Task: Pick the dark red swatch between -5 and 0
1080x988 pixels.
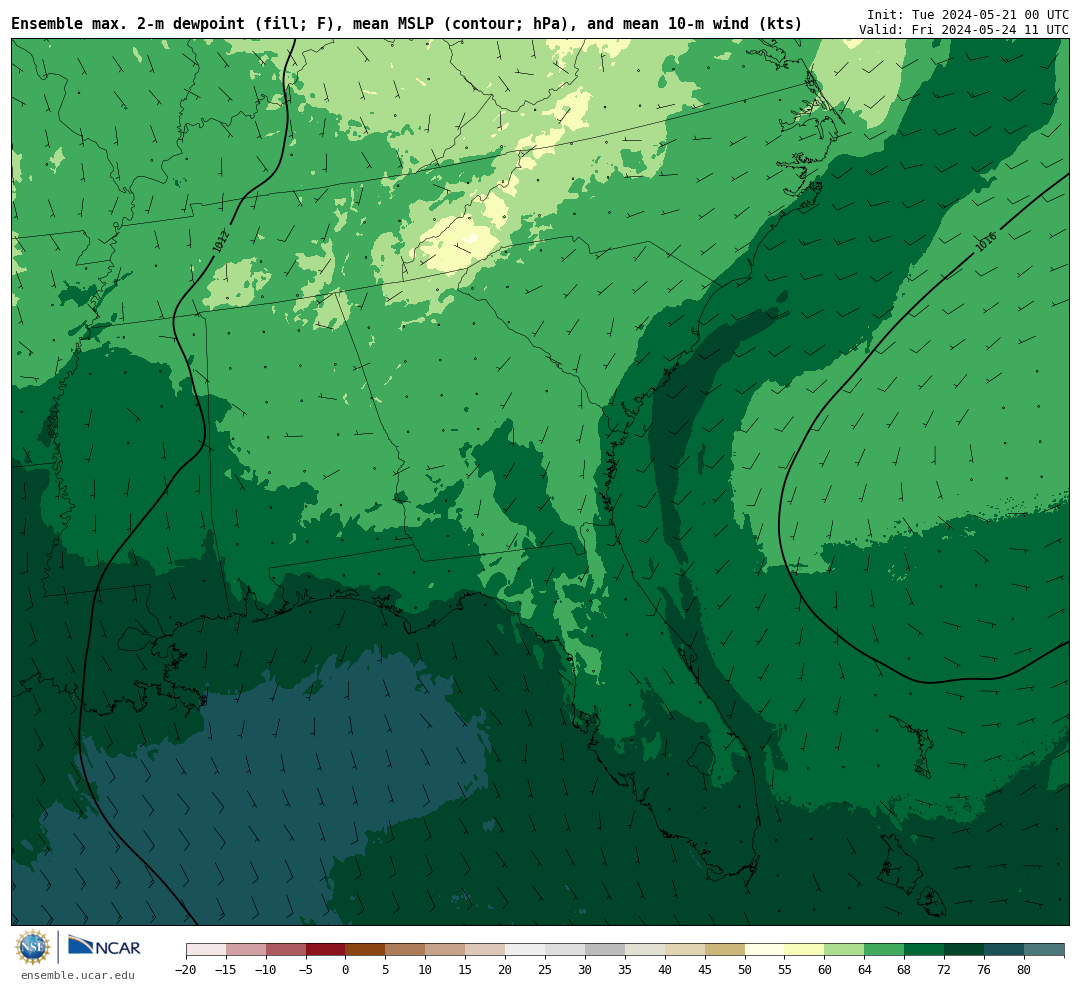Action: (x=326, y=950)
